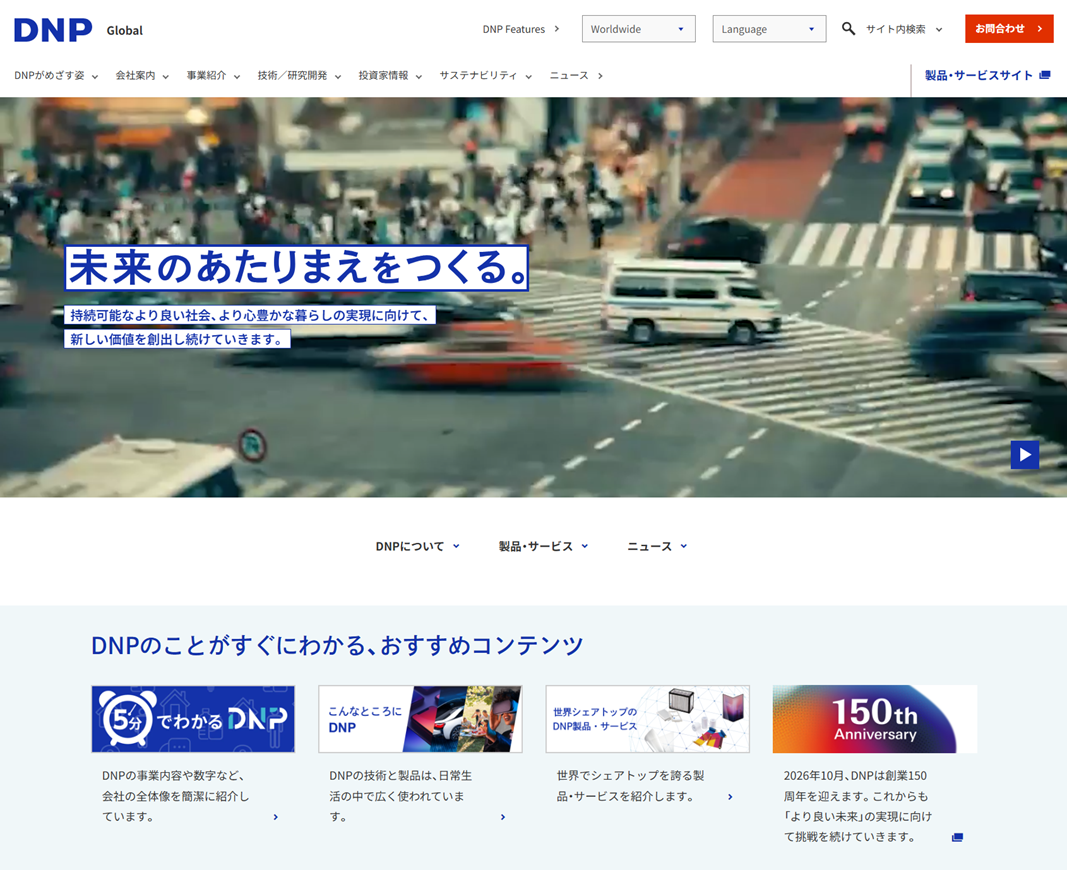Open the 5分でわかるDNP banner image

pyautogui.click(x=193, y=719)
